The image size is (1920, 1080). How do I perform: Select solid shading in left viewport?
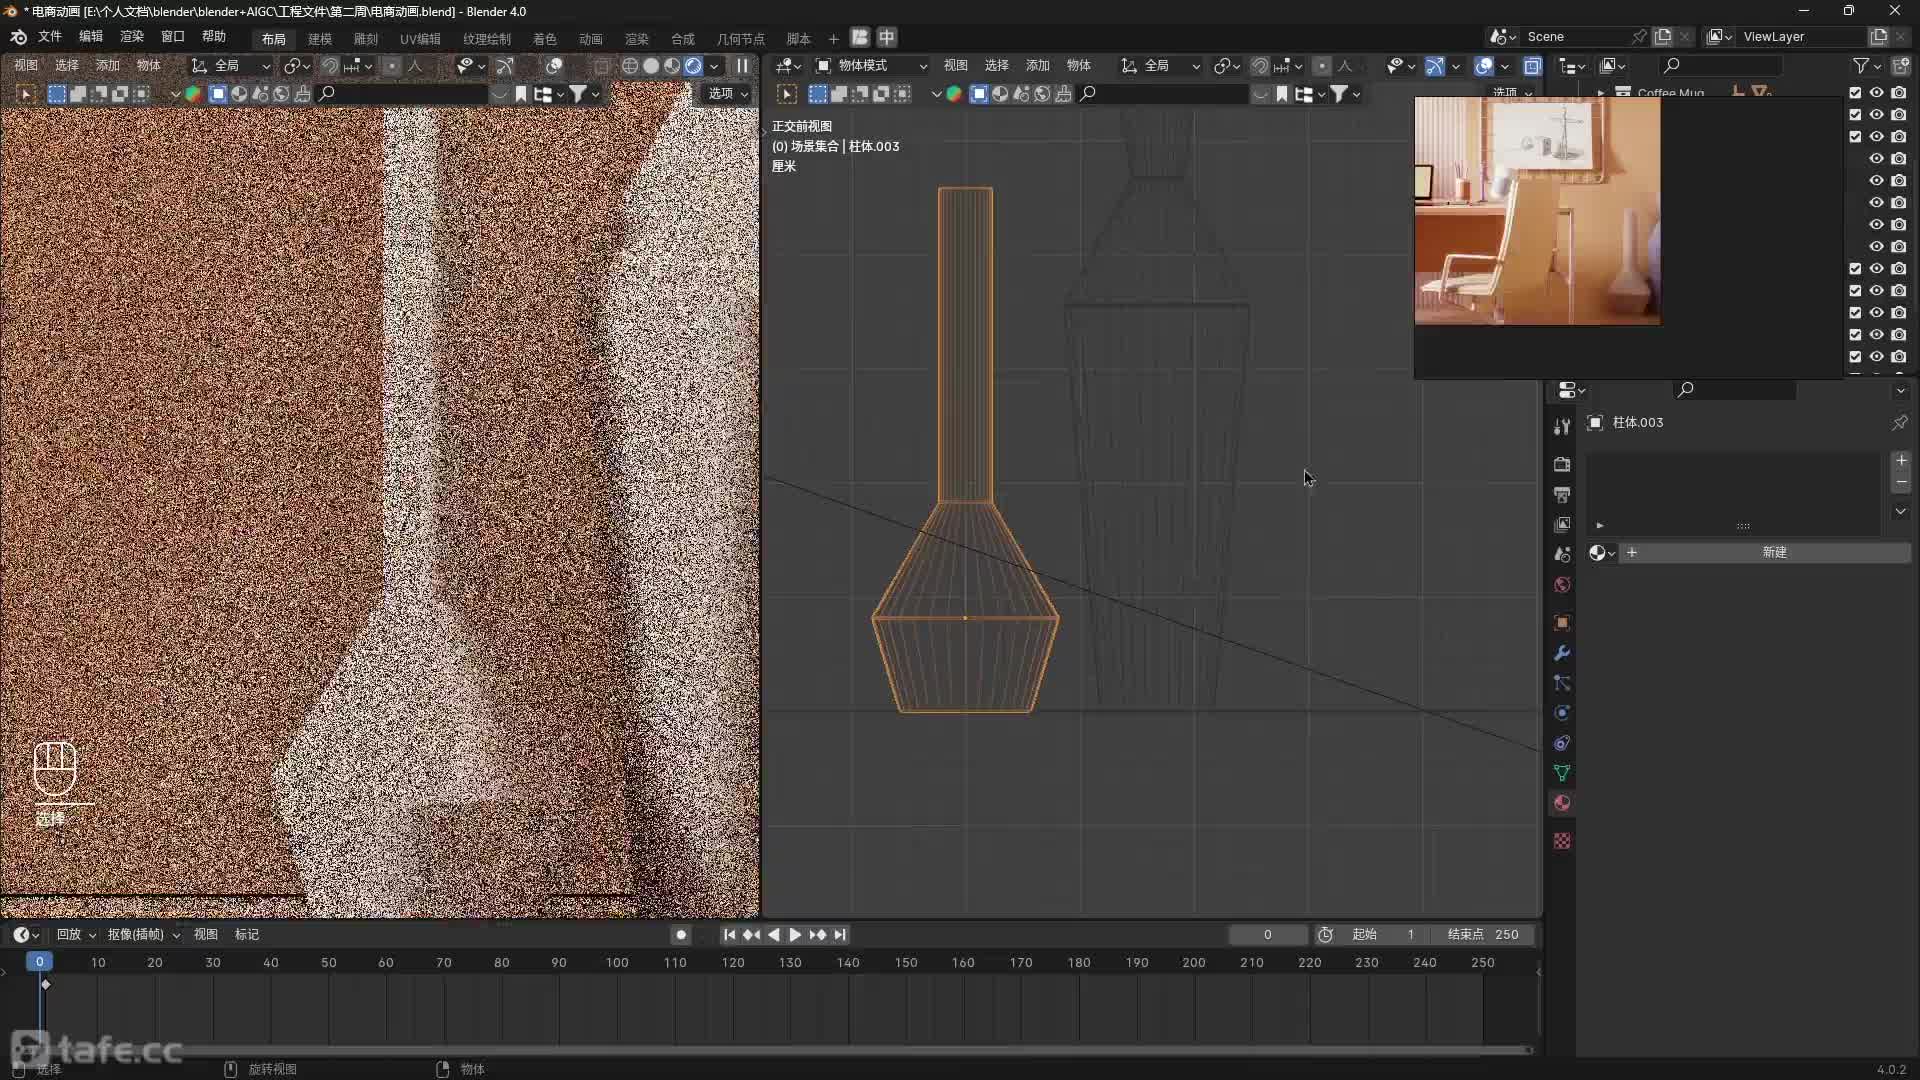[651, 66]
